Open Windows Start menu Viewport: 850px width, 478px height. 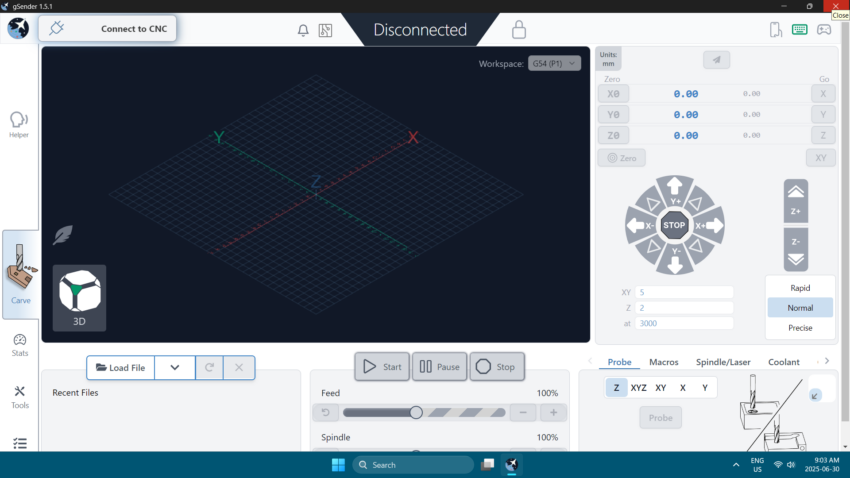[338, 465]
